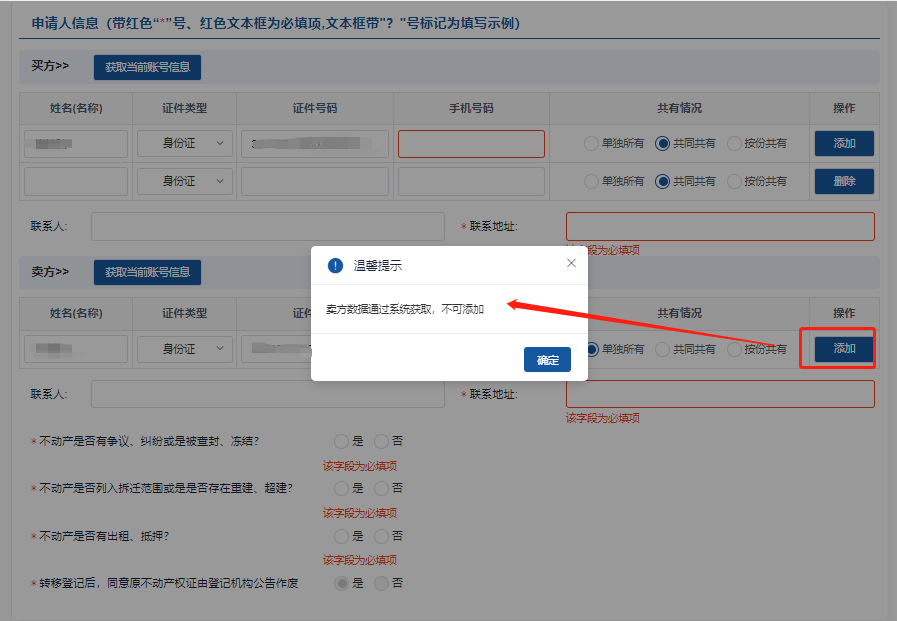Click 姓名 field in buyer first row

pyautogui.click(x=76, y=144)
